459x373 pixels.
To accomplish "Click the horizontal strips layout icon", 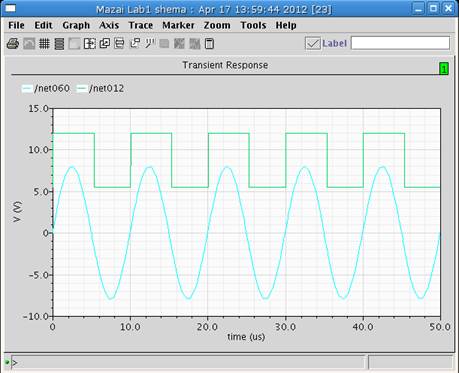I will tap(59, 44).
